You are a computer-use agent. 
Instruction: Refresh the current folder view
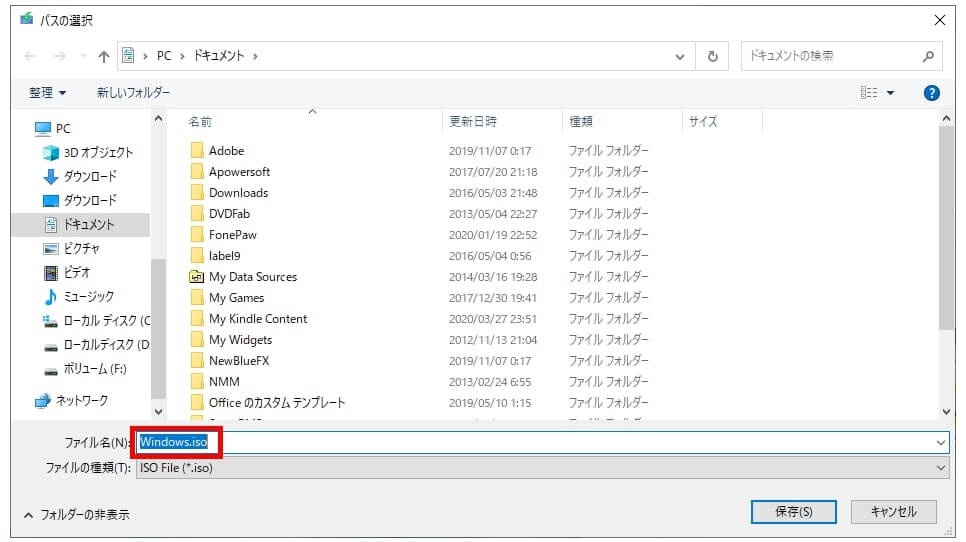pos(712,57)
